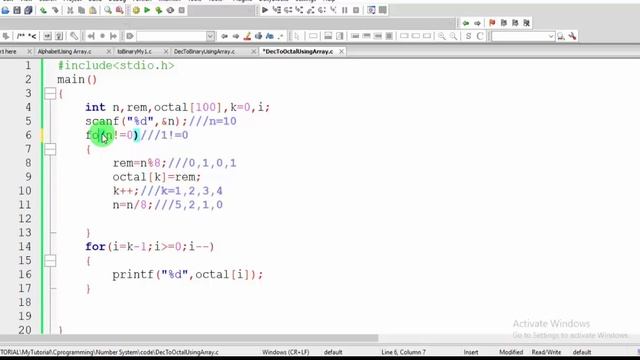
Task: Start debugging with the Debug/Continue arrow
Action: point(265,10)
